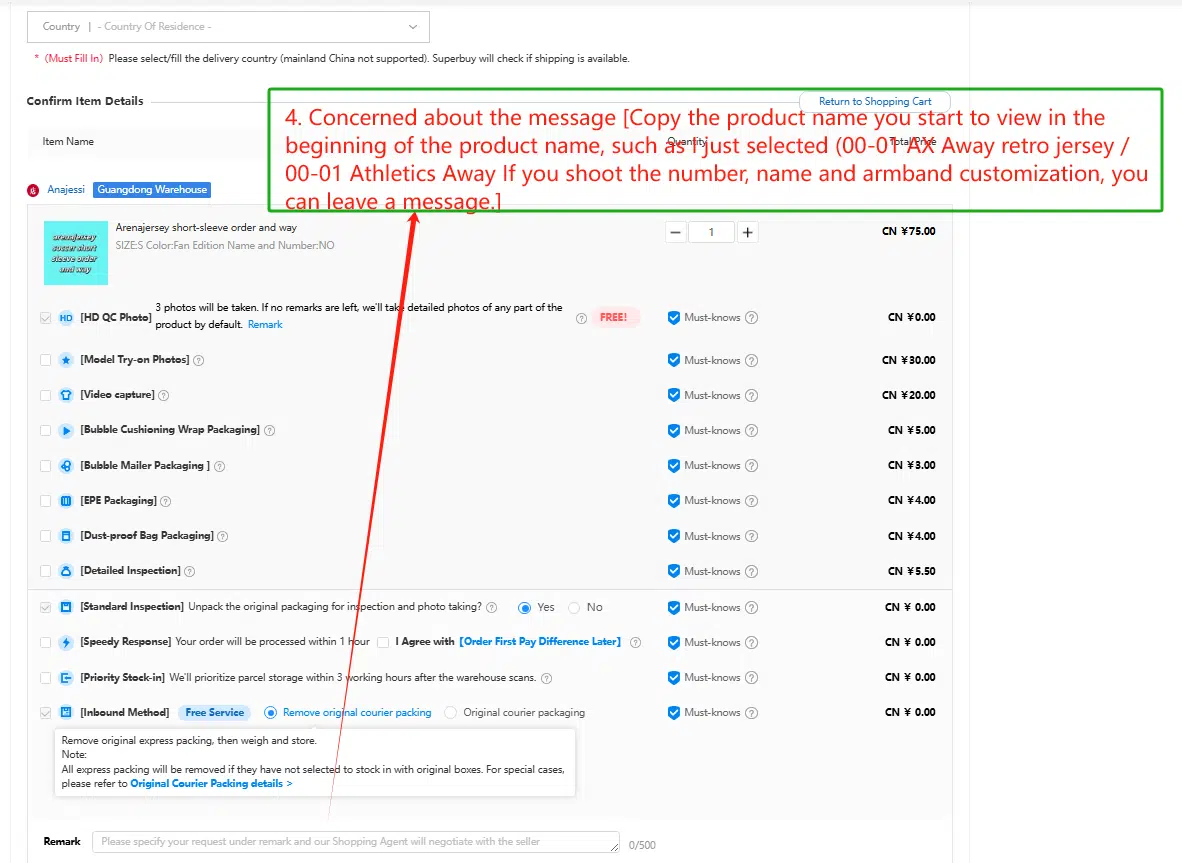The image size is (1182, 863).
Task: Click the quantity number field
Action: pyautogui.click(x=711, y=232)
